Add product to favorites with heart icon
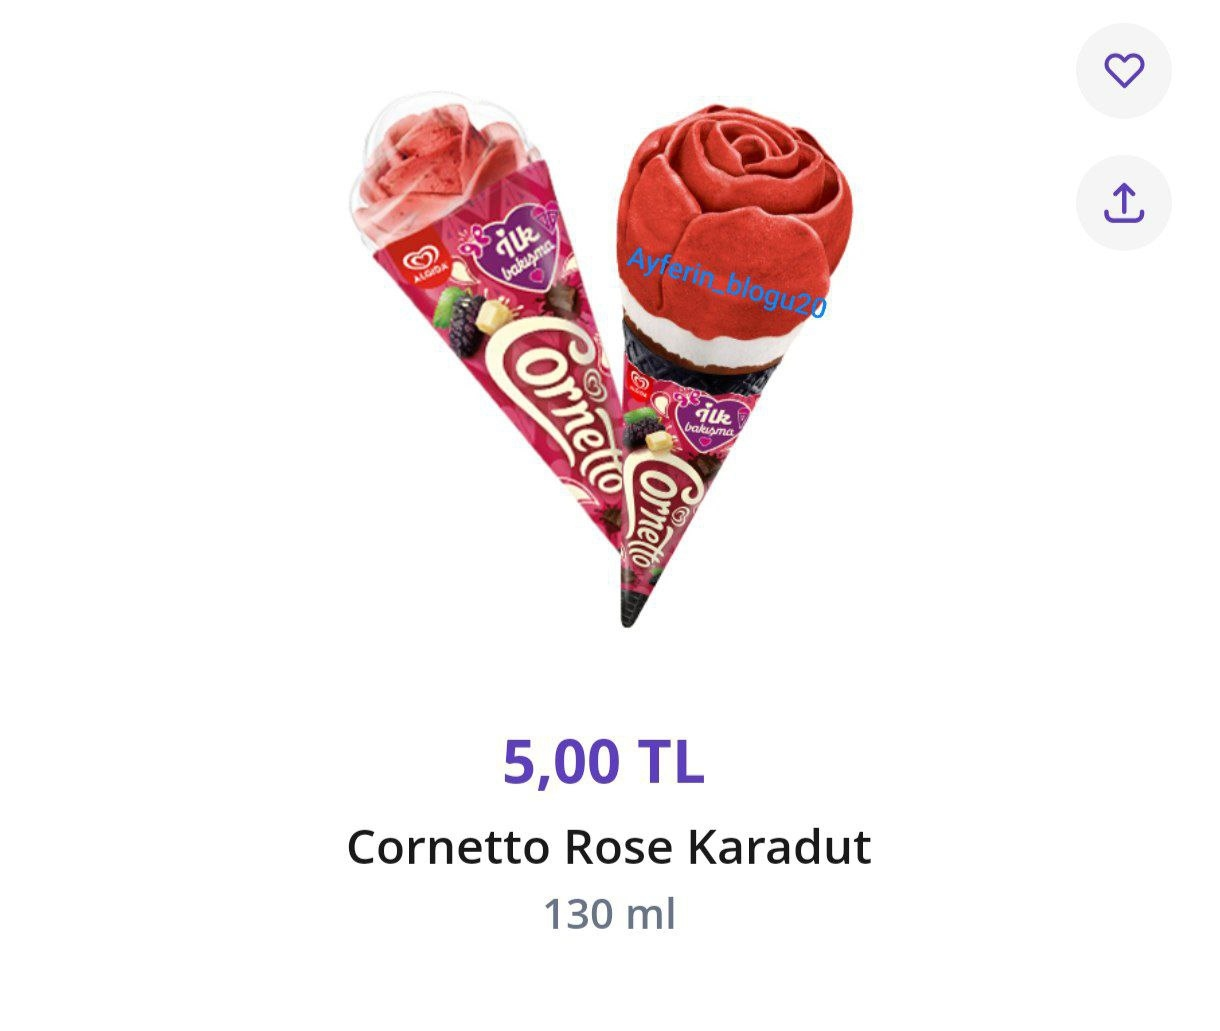 coord(1123,70)
